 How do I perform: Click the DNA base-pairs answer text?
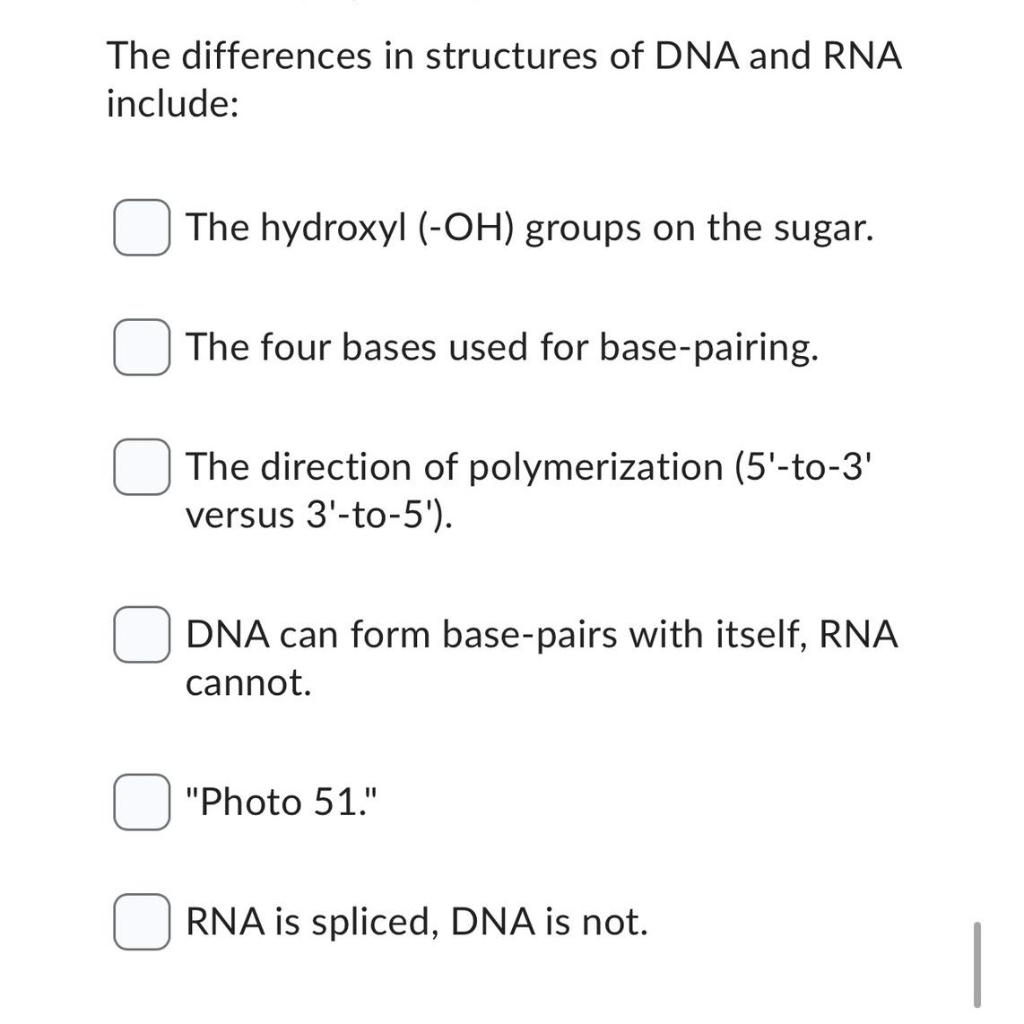[x=540, y=657]
